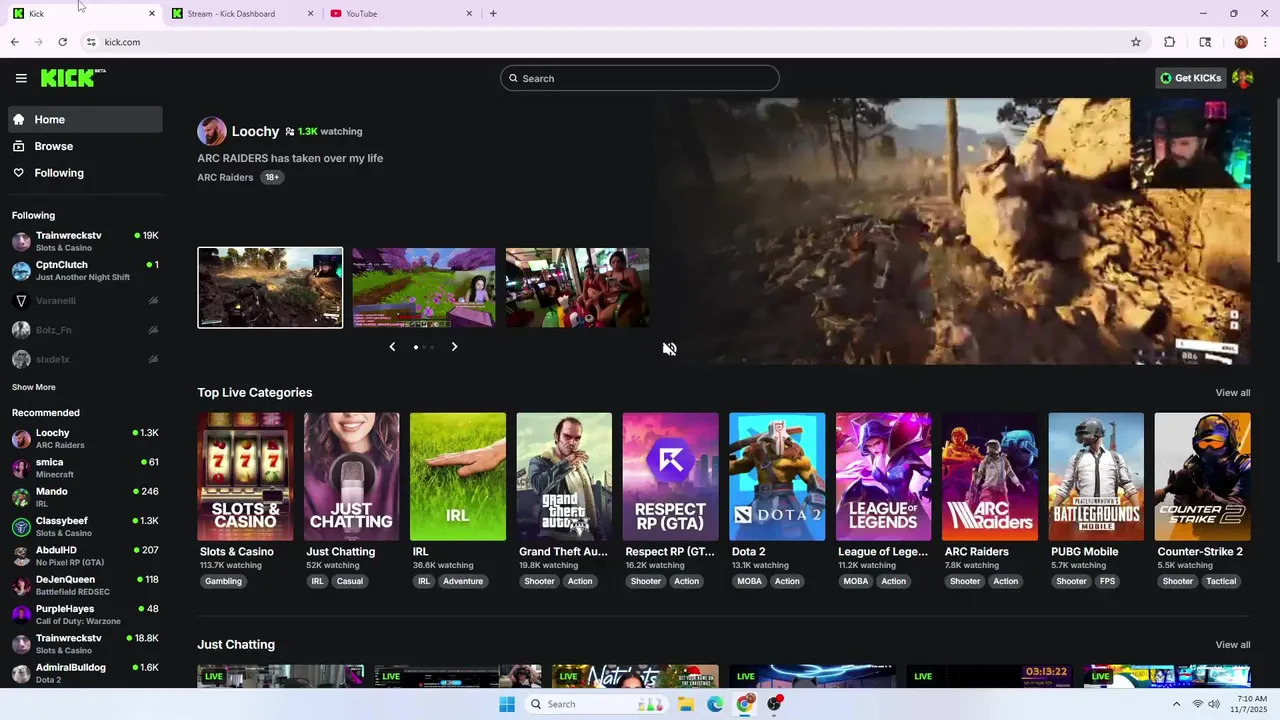Screen dimensions: 1280x720
Task: Open a new browser tab
Action: [x=493, y=13]
